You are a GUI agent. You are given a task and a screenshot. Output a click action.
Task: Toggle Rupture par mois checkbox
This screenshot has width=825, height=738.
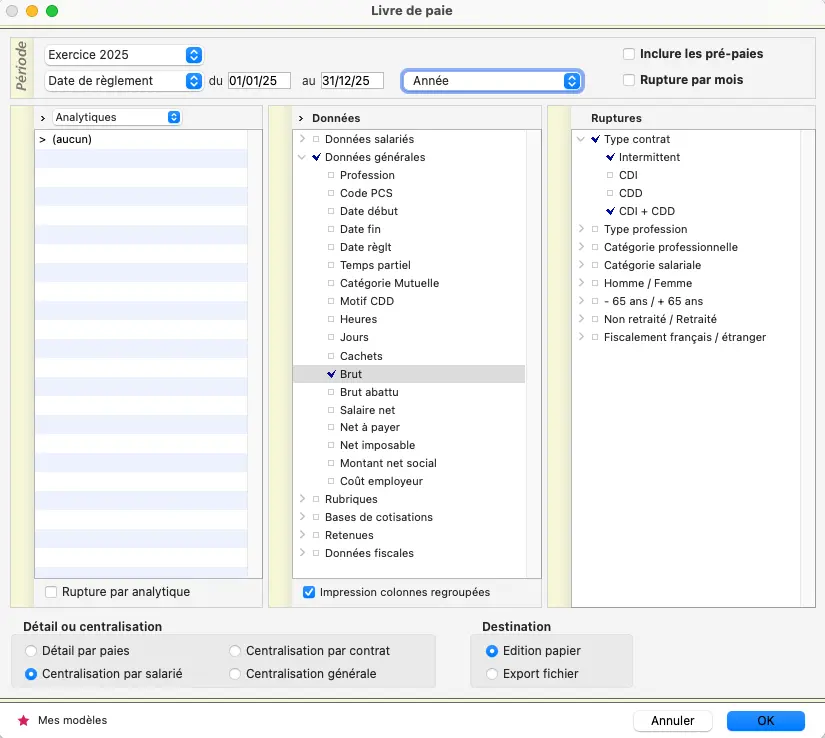pos(629,80)
